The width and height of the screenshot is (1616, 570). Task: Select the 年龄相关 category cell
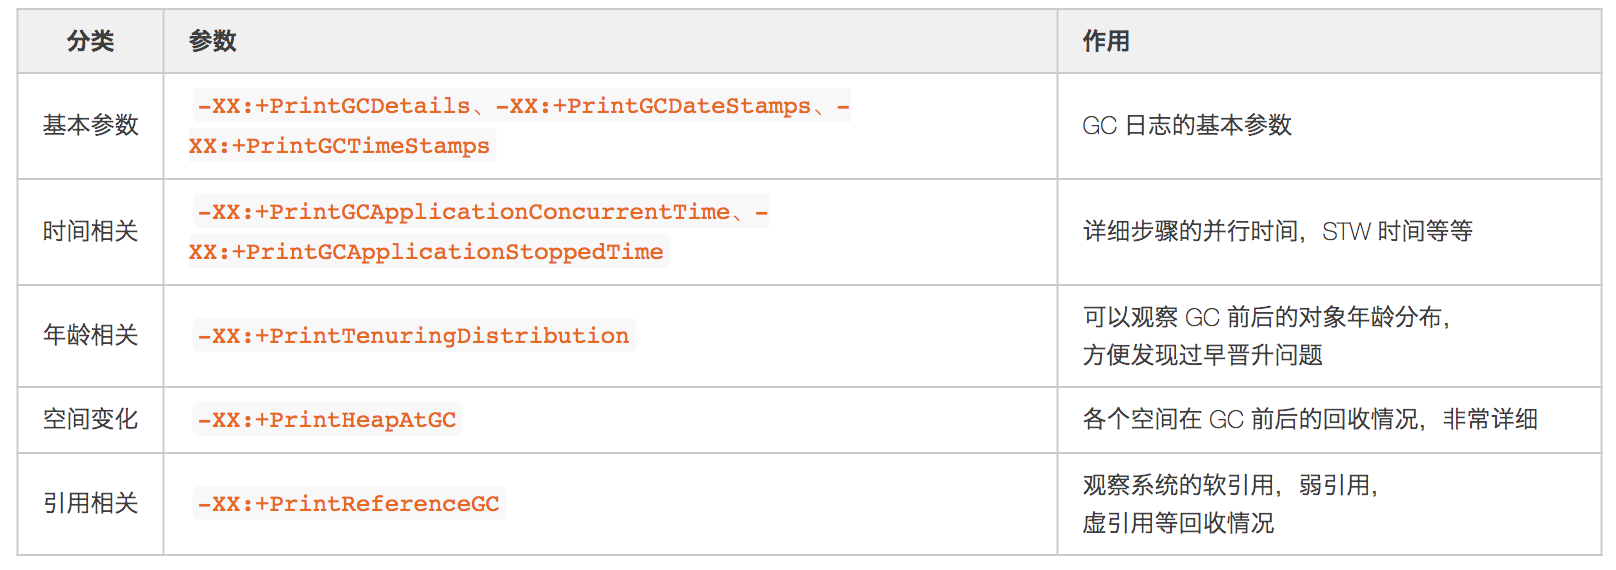click(90, 335)
